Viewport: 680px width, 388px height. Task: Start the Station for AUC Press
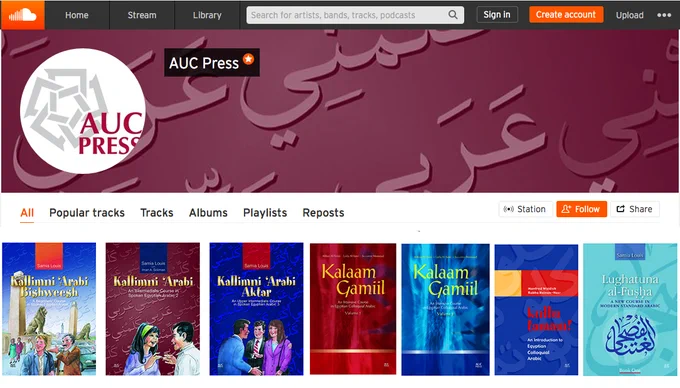(525, 209)
